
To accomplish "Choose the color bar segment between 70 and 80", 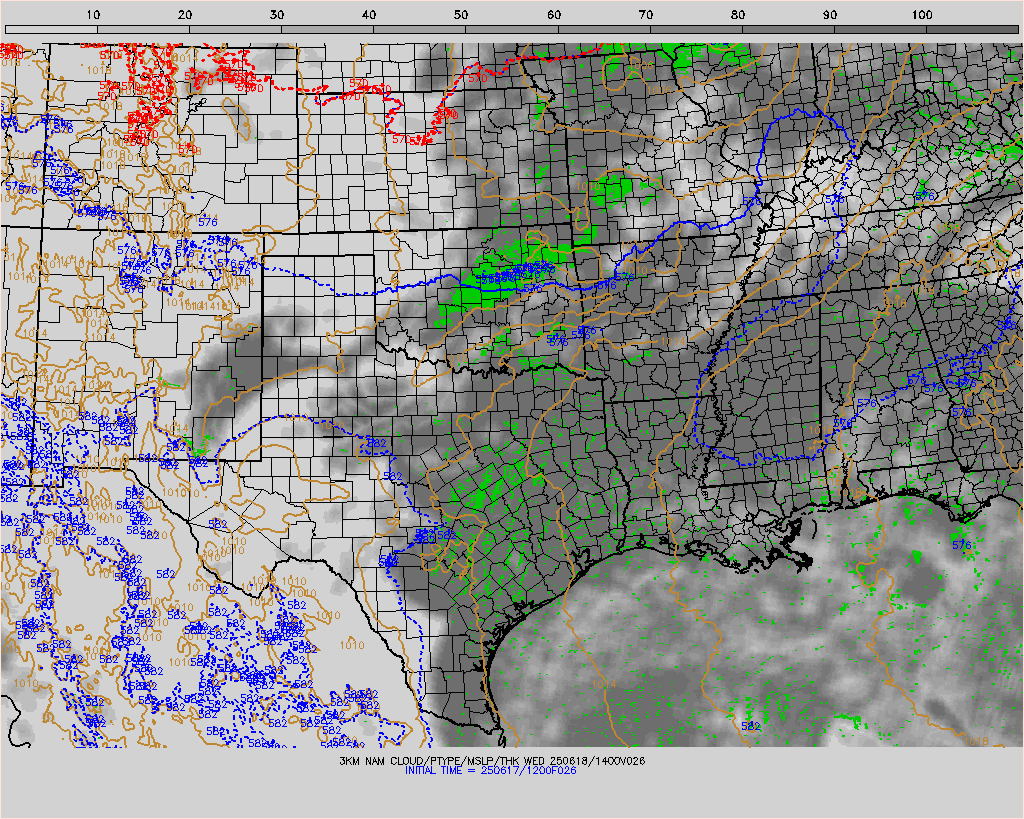I will tap(696, 29).
